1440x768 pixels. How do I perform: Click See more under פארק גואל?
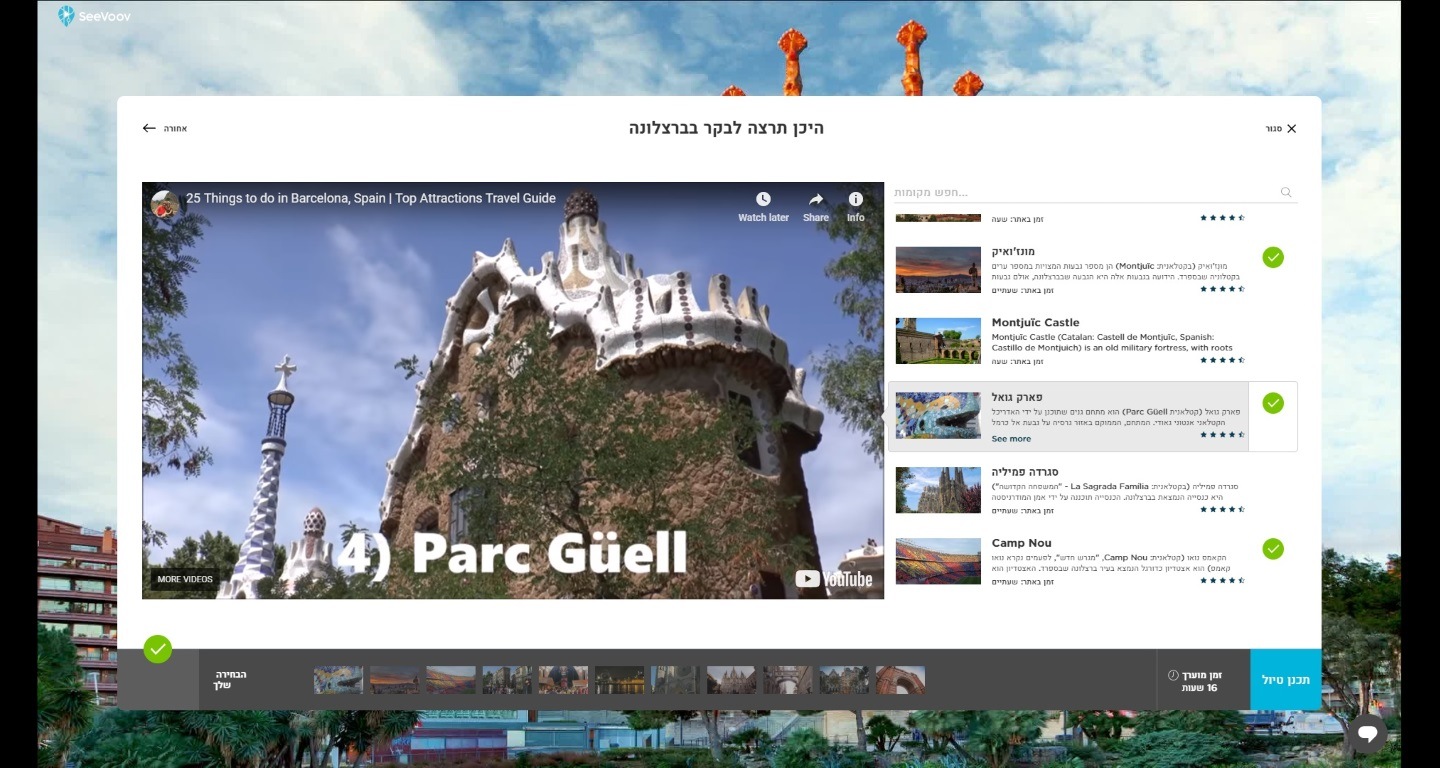pos(1011,439)
